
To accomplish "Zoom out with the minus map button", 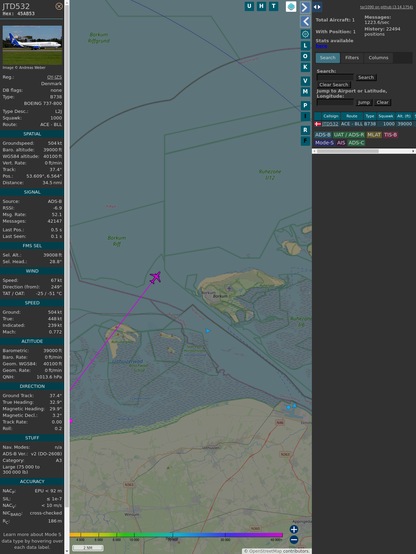I will click(294, 540).
